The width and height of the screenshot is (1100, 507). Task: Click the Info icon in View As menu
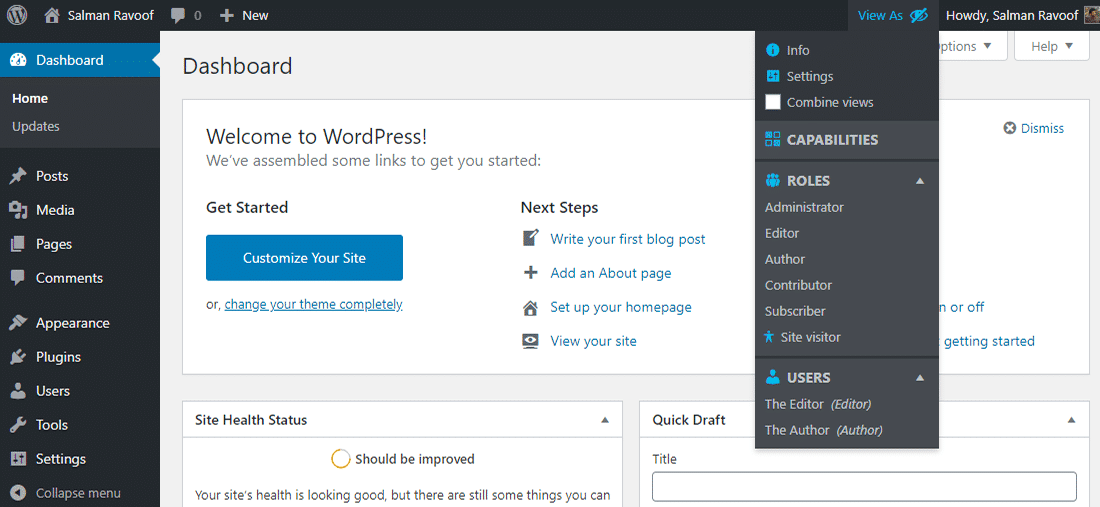tap(772, 50)
